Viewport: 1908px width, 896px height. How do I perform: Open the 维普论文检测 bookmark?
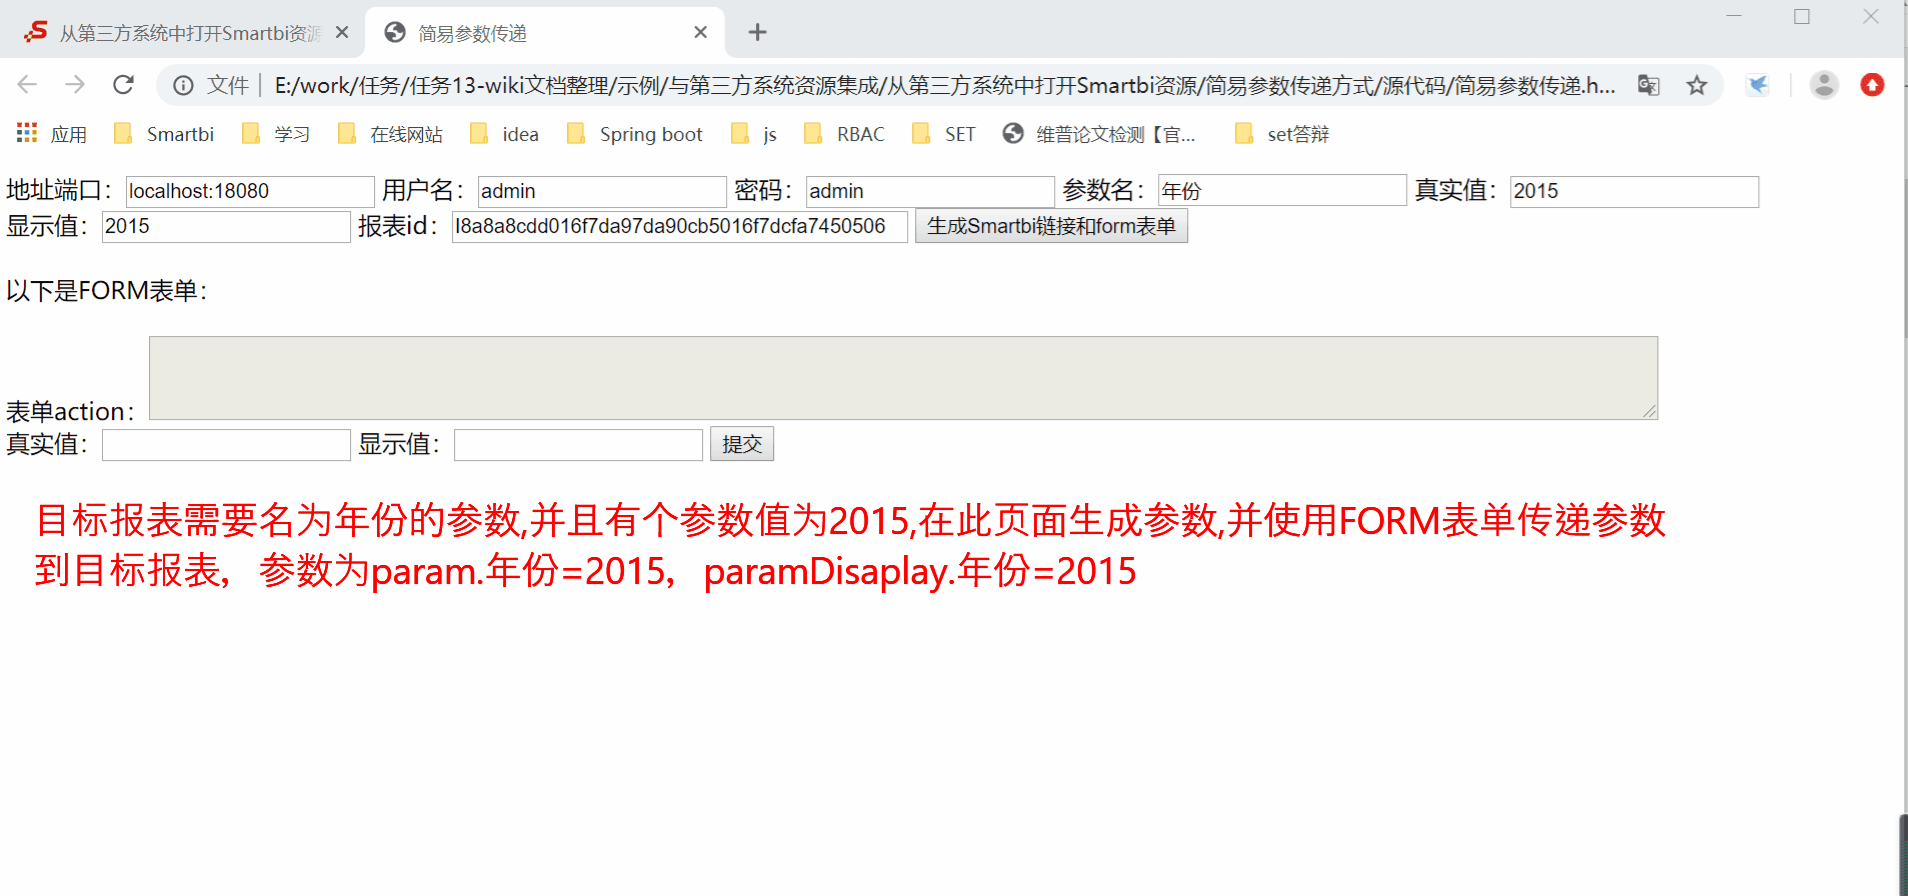point(1100,134)
